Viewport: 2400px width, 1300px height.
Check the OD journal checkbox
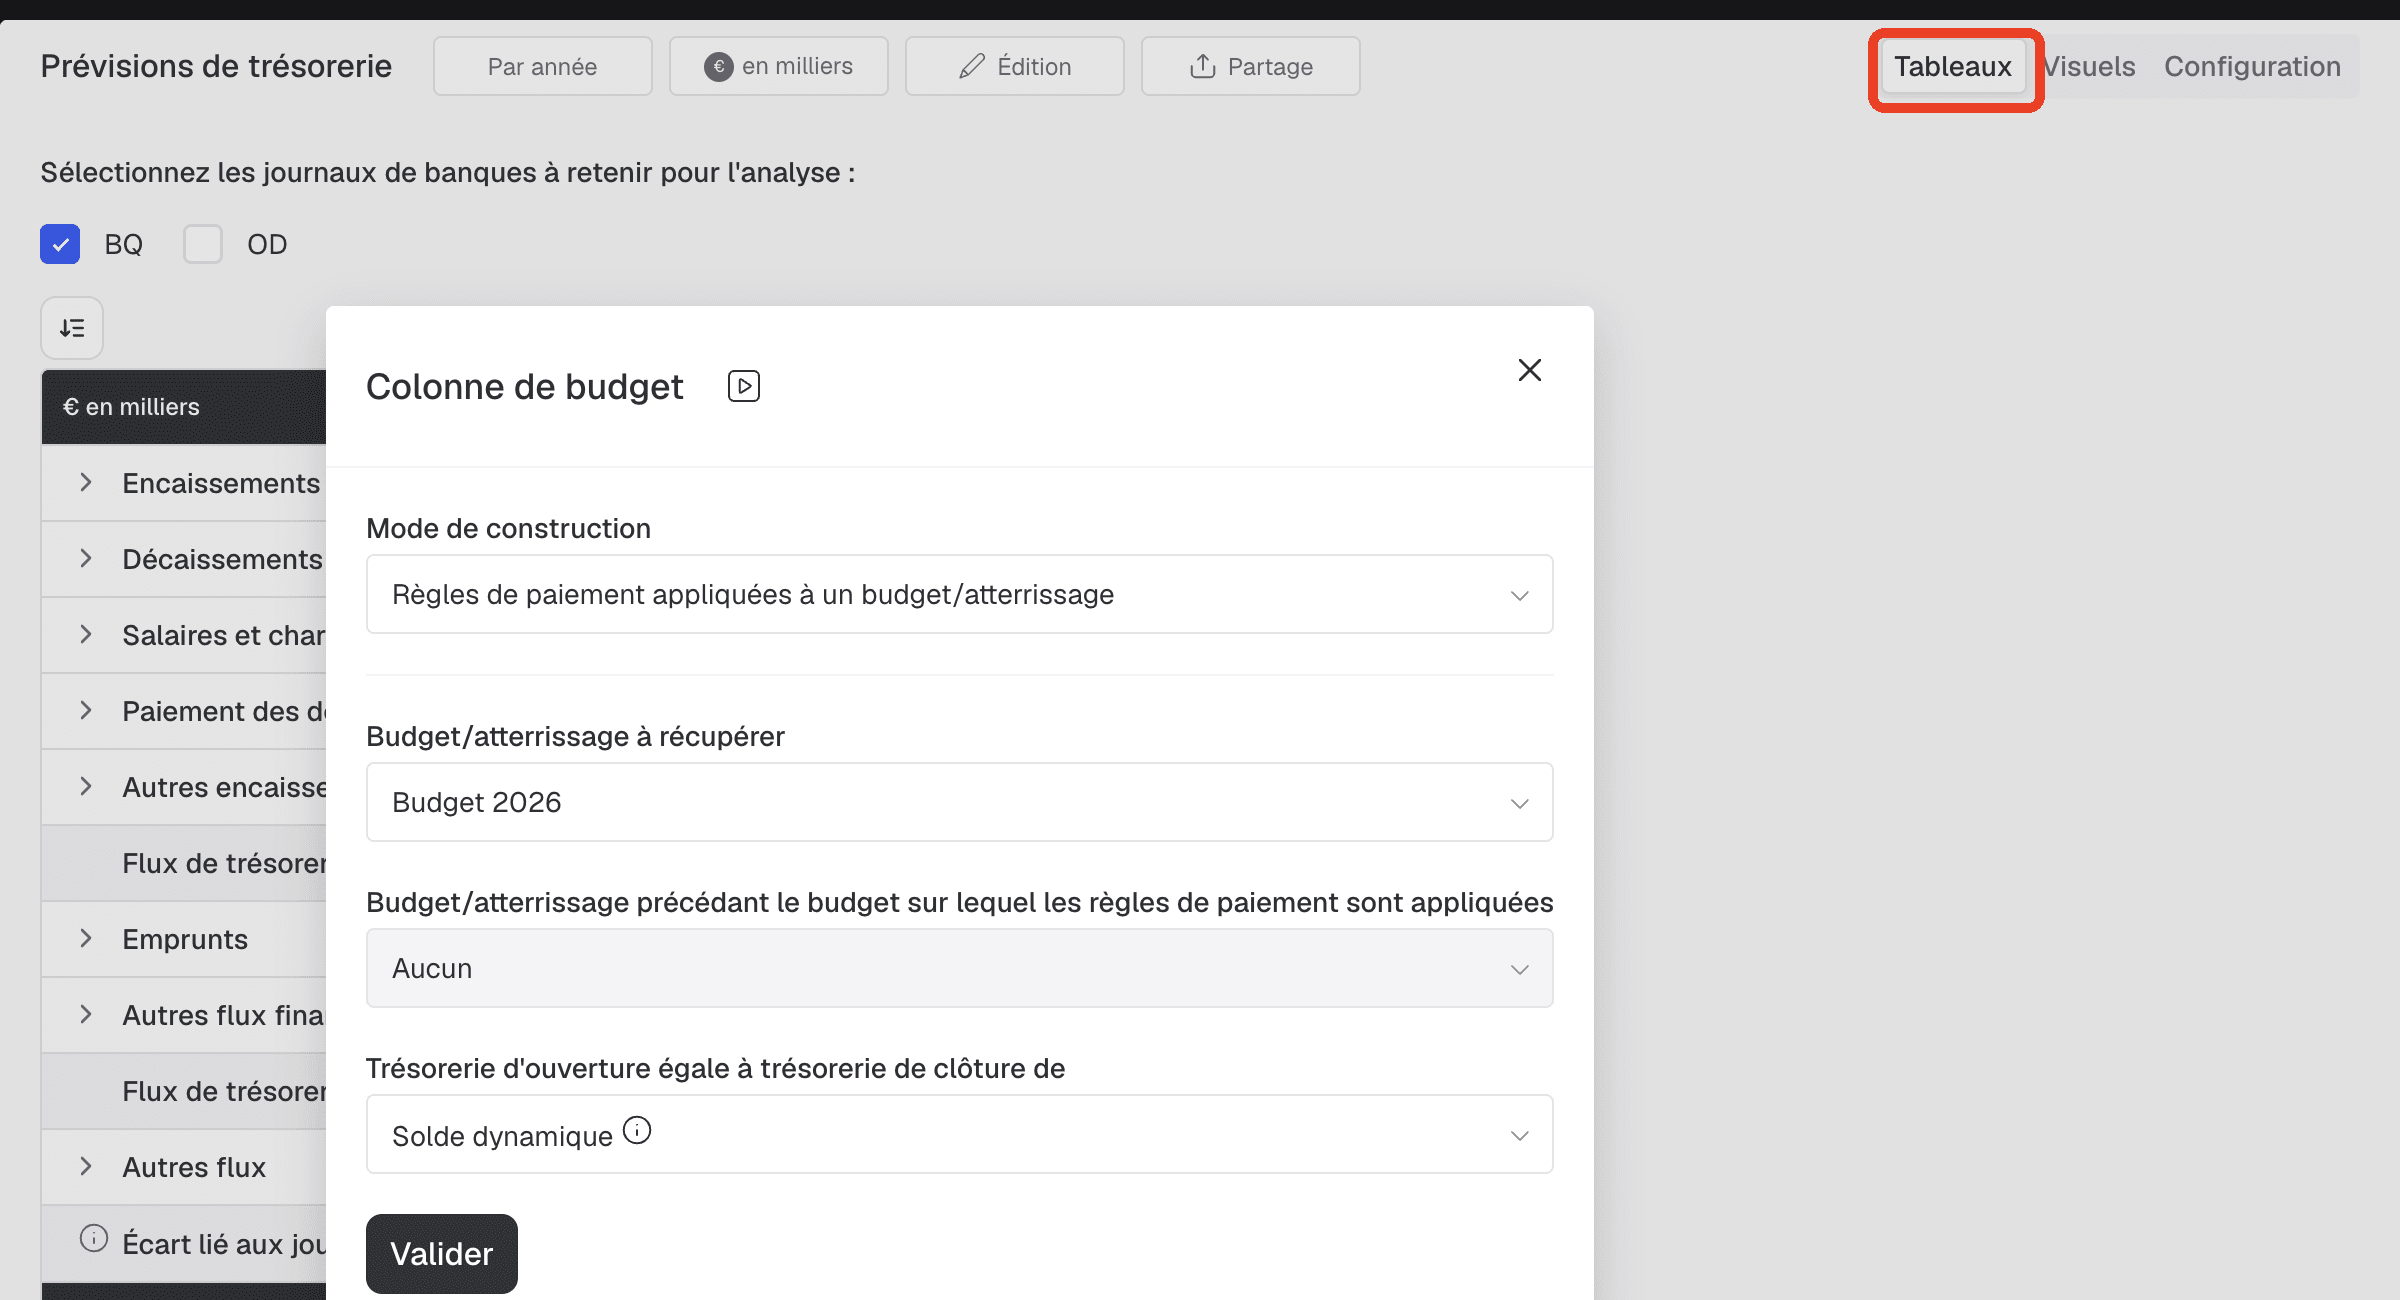coord(203,244)
